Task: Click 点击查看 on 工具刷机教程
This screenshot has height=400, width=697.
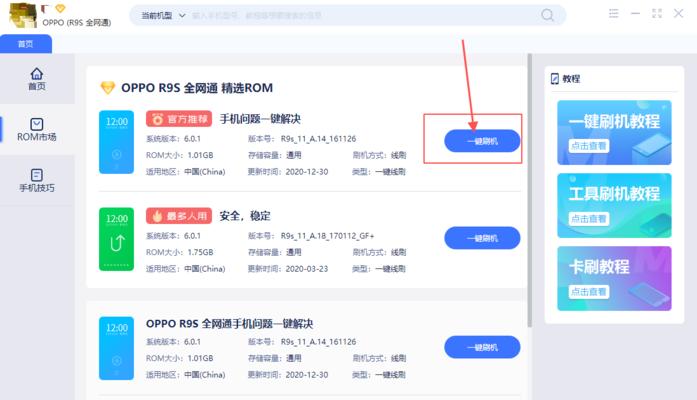Action: 589,219
